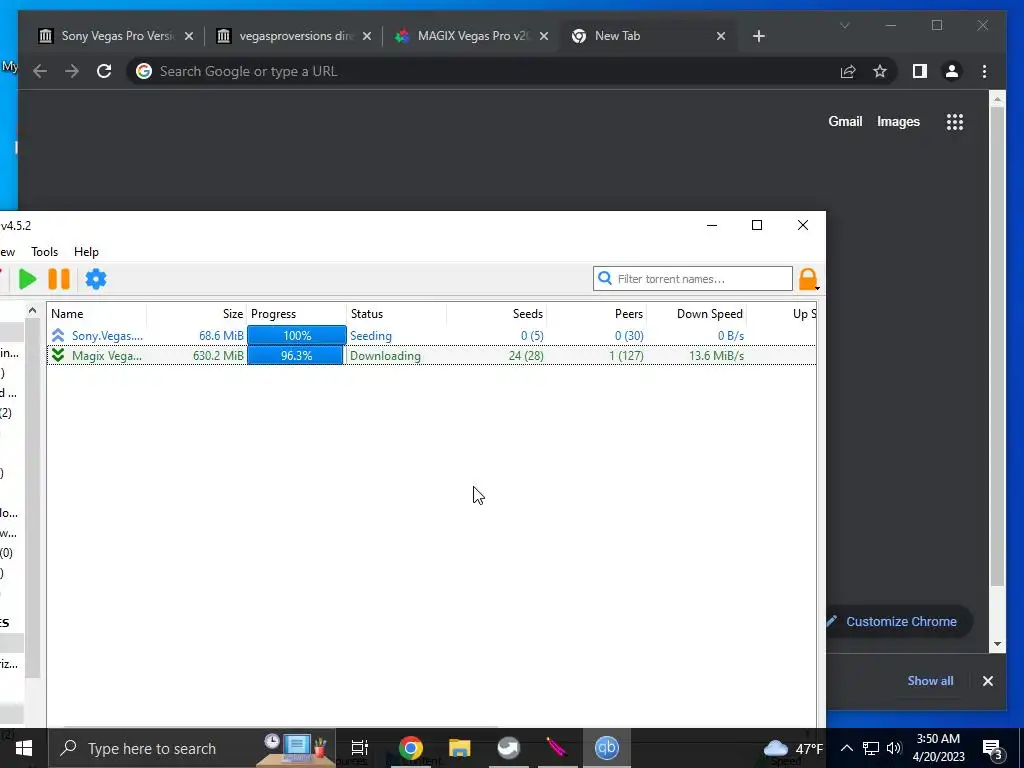Click Customize Chrome button

899,622
